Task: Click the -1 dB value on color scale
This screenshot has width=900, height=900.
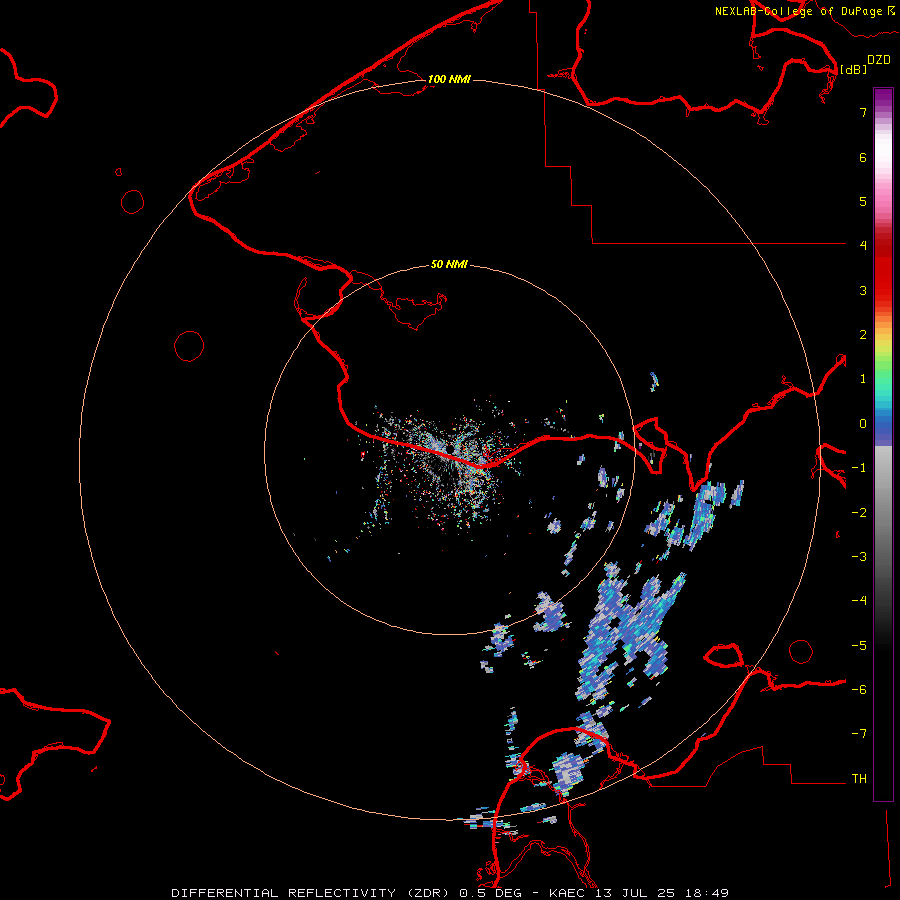Action: (859, 468)
